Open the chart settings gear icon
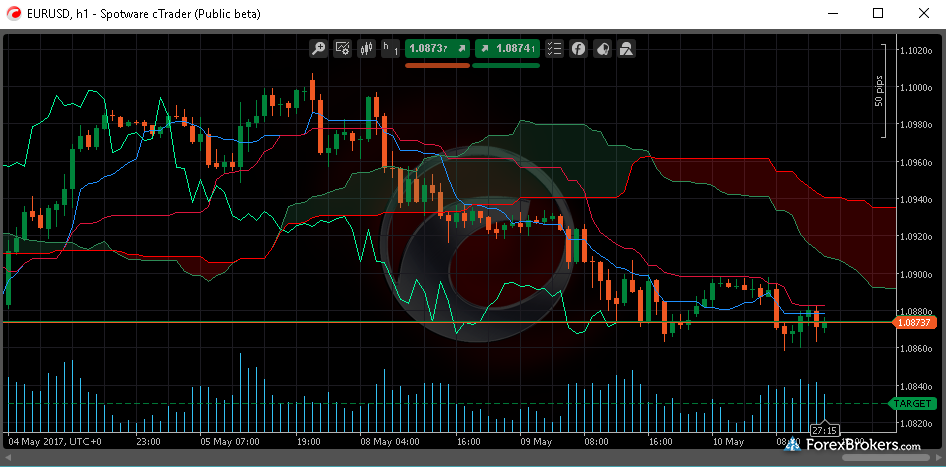The height and width of the screenshot is (467, 946). click(x=342, y=48)
